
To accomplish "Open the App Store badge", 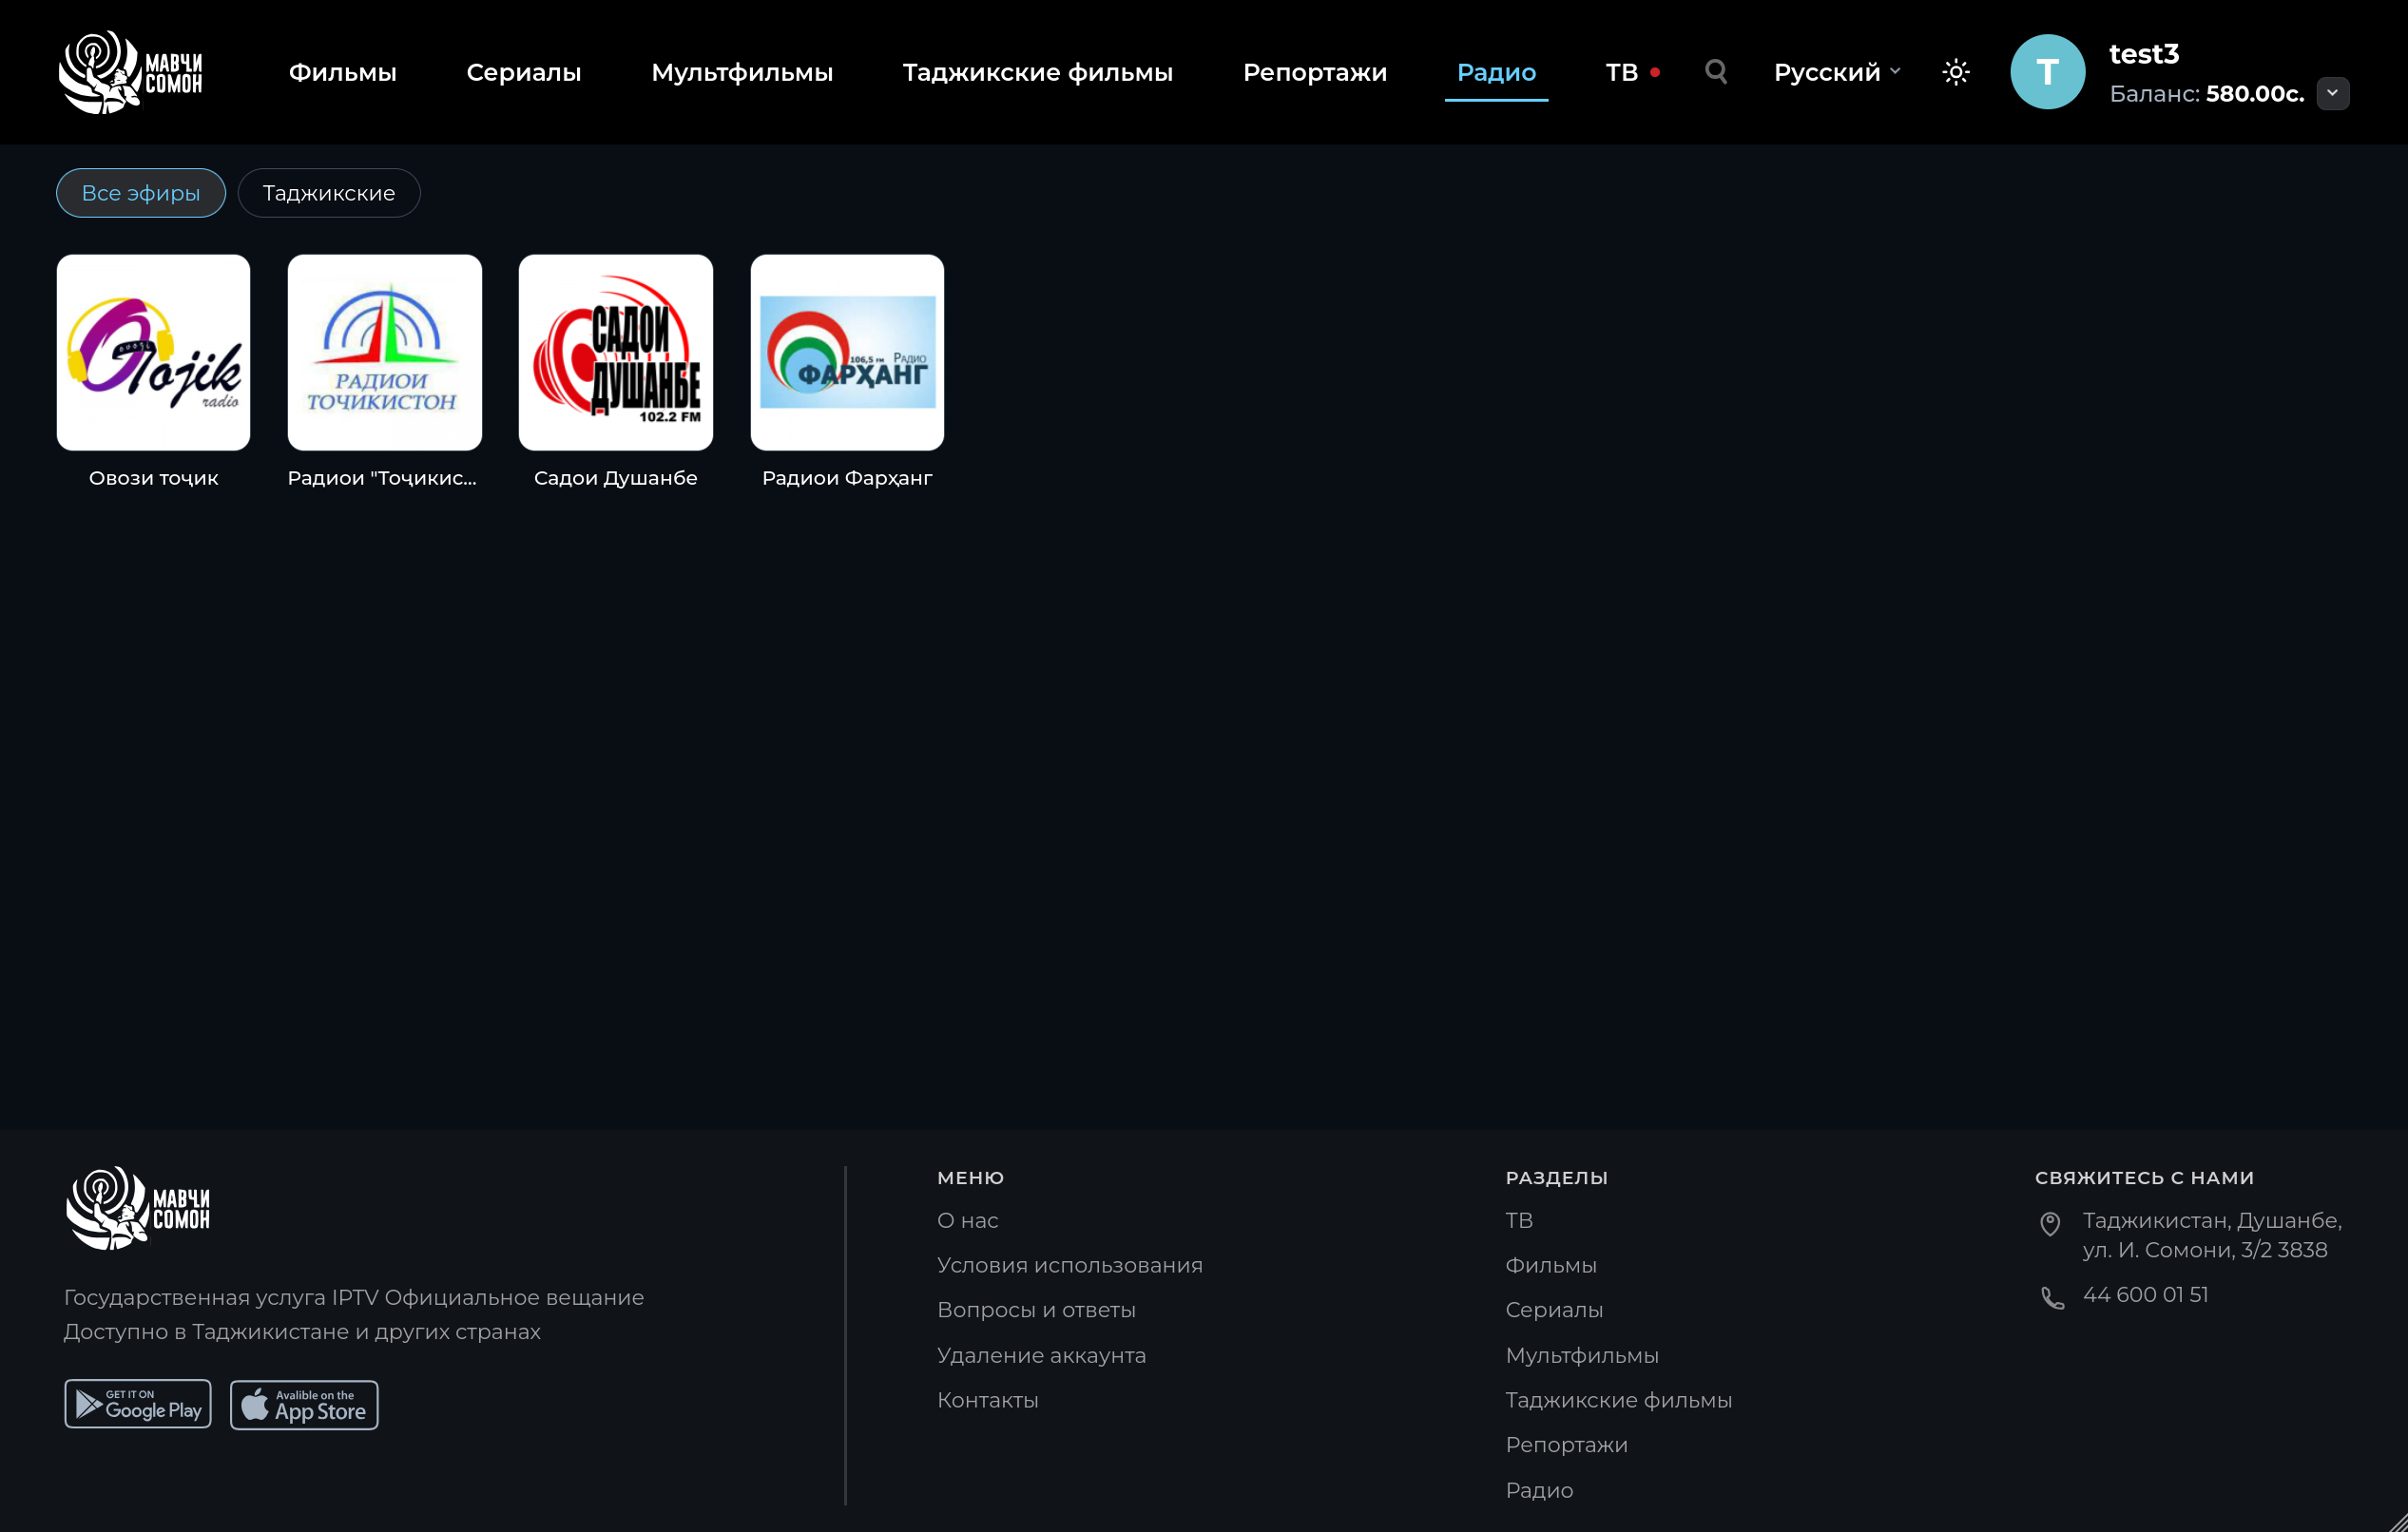I will (x=304, y=1405).
